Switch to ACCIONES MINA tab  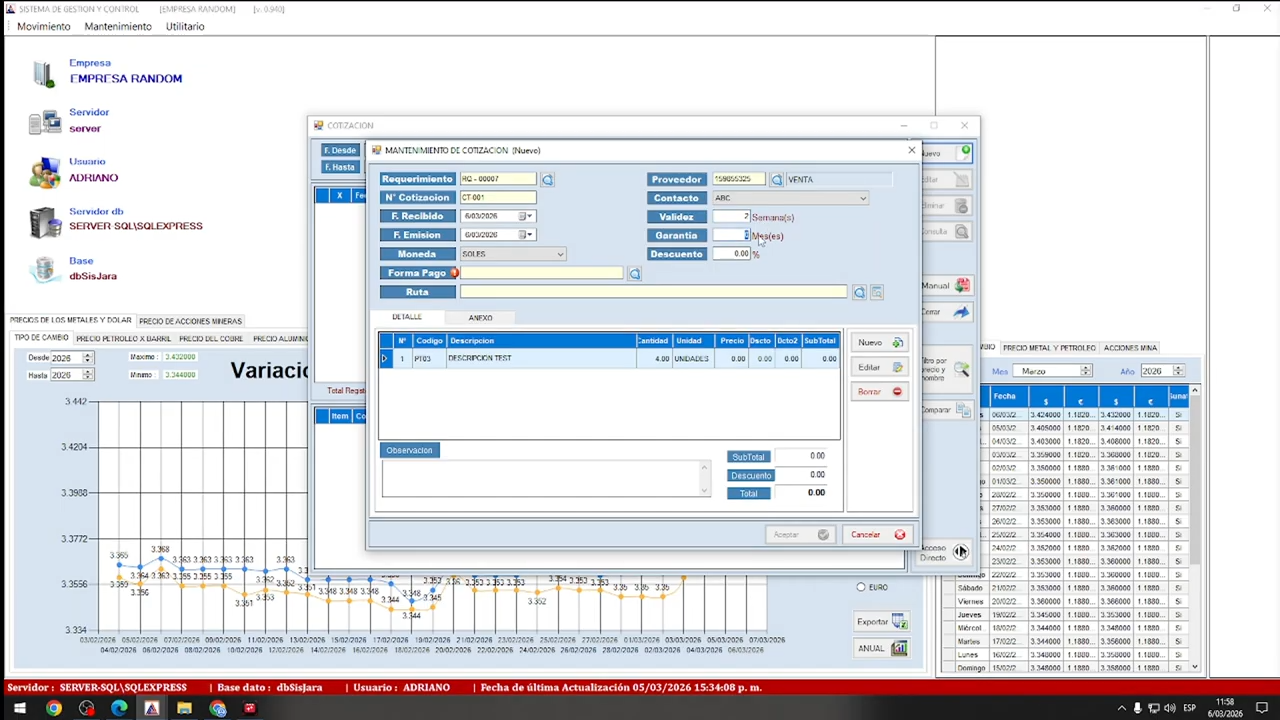(1130, 348)
